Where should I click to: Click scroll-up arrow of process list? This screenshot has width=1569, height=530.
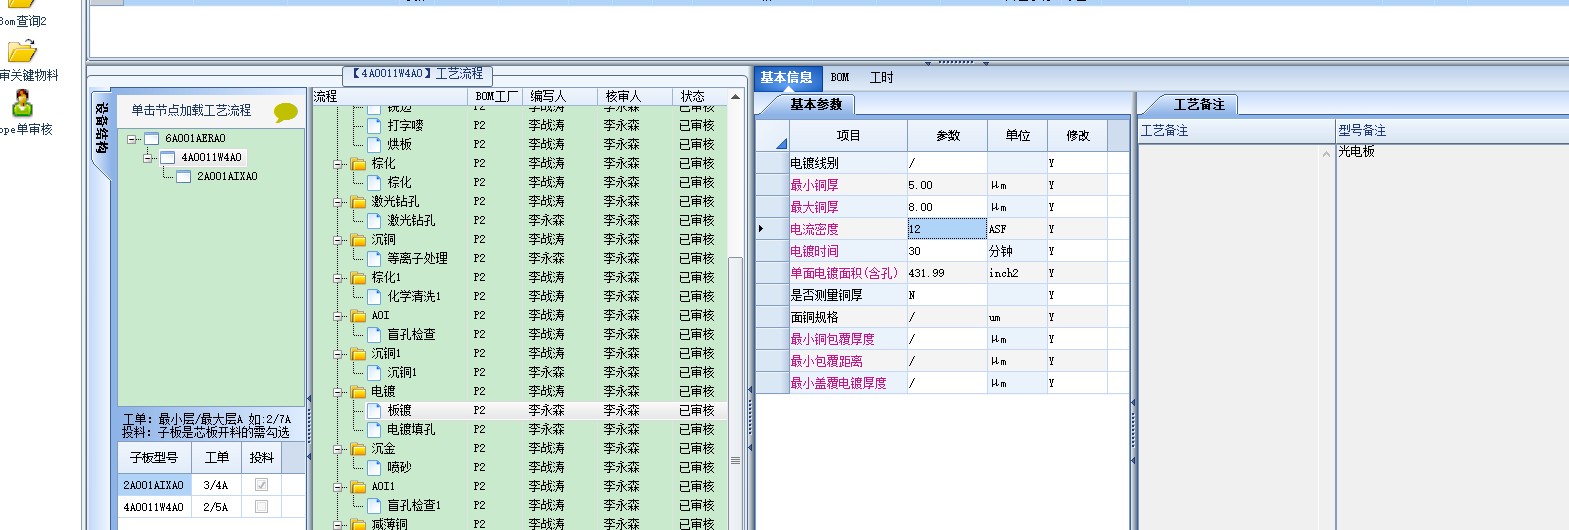735,97
